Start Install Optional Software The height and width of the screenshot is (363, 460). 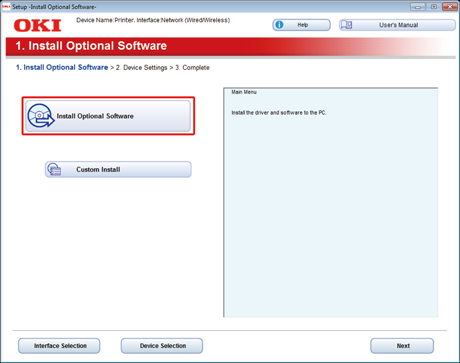[108, 116]
